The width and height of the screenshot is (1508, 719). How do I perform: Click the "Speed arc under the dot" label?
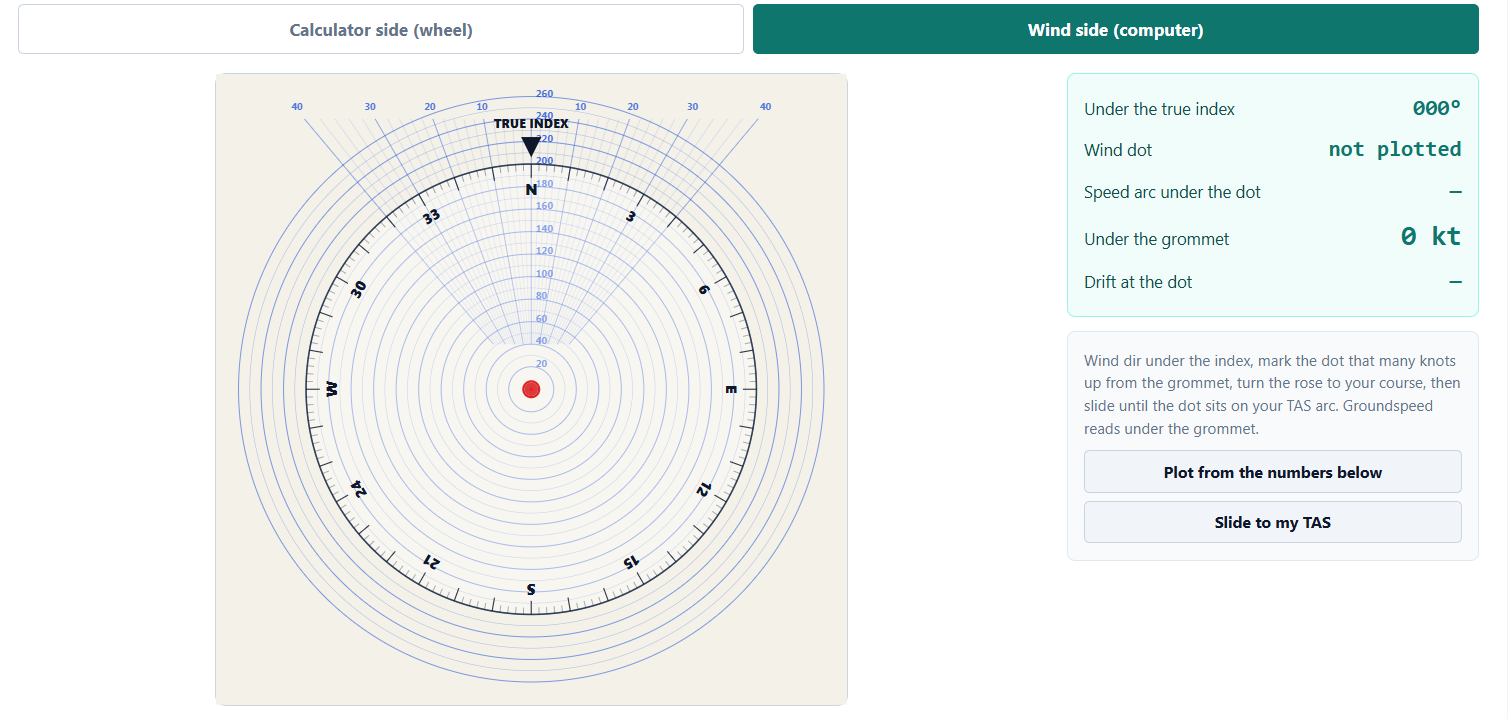[x=1173, y=192]
